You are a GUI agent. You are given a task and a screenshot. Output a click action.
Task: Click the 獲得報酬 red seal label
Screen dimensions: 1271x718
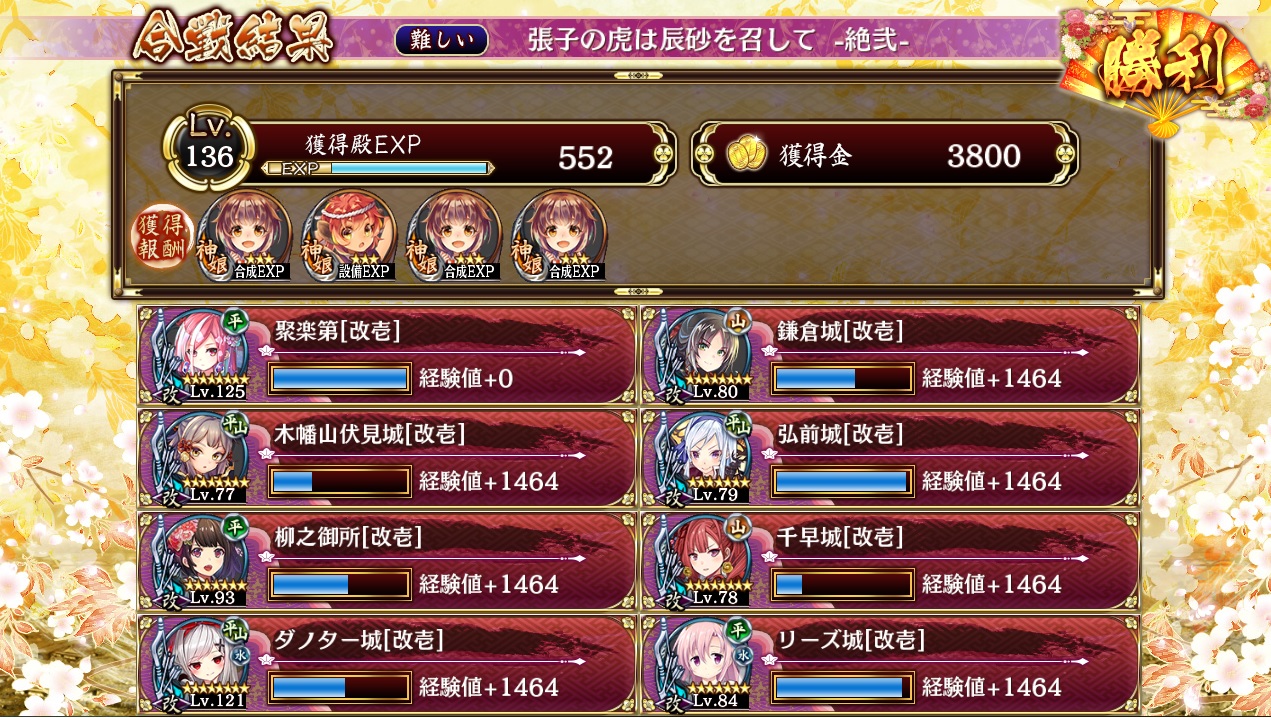click(160, 239)
